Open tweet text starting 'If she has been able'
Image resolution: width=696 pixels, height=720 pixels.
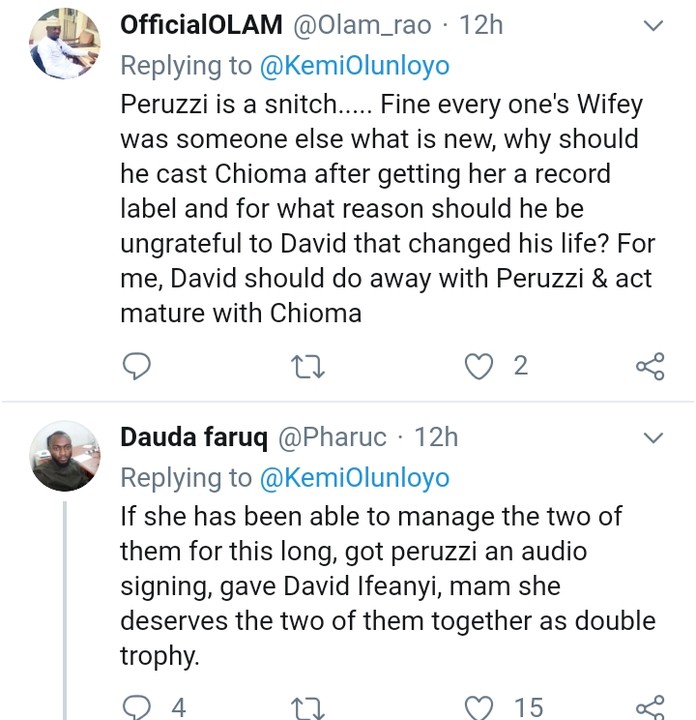coord(388,586)
